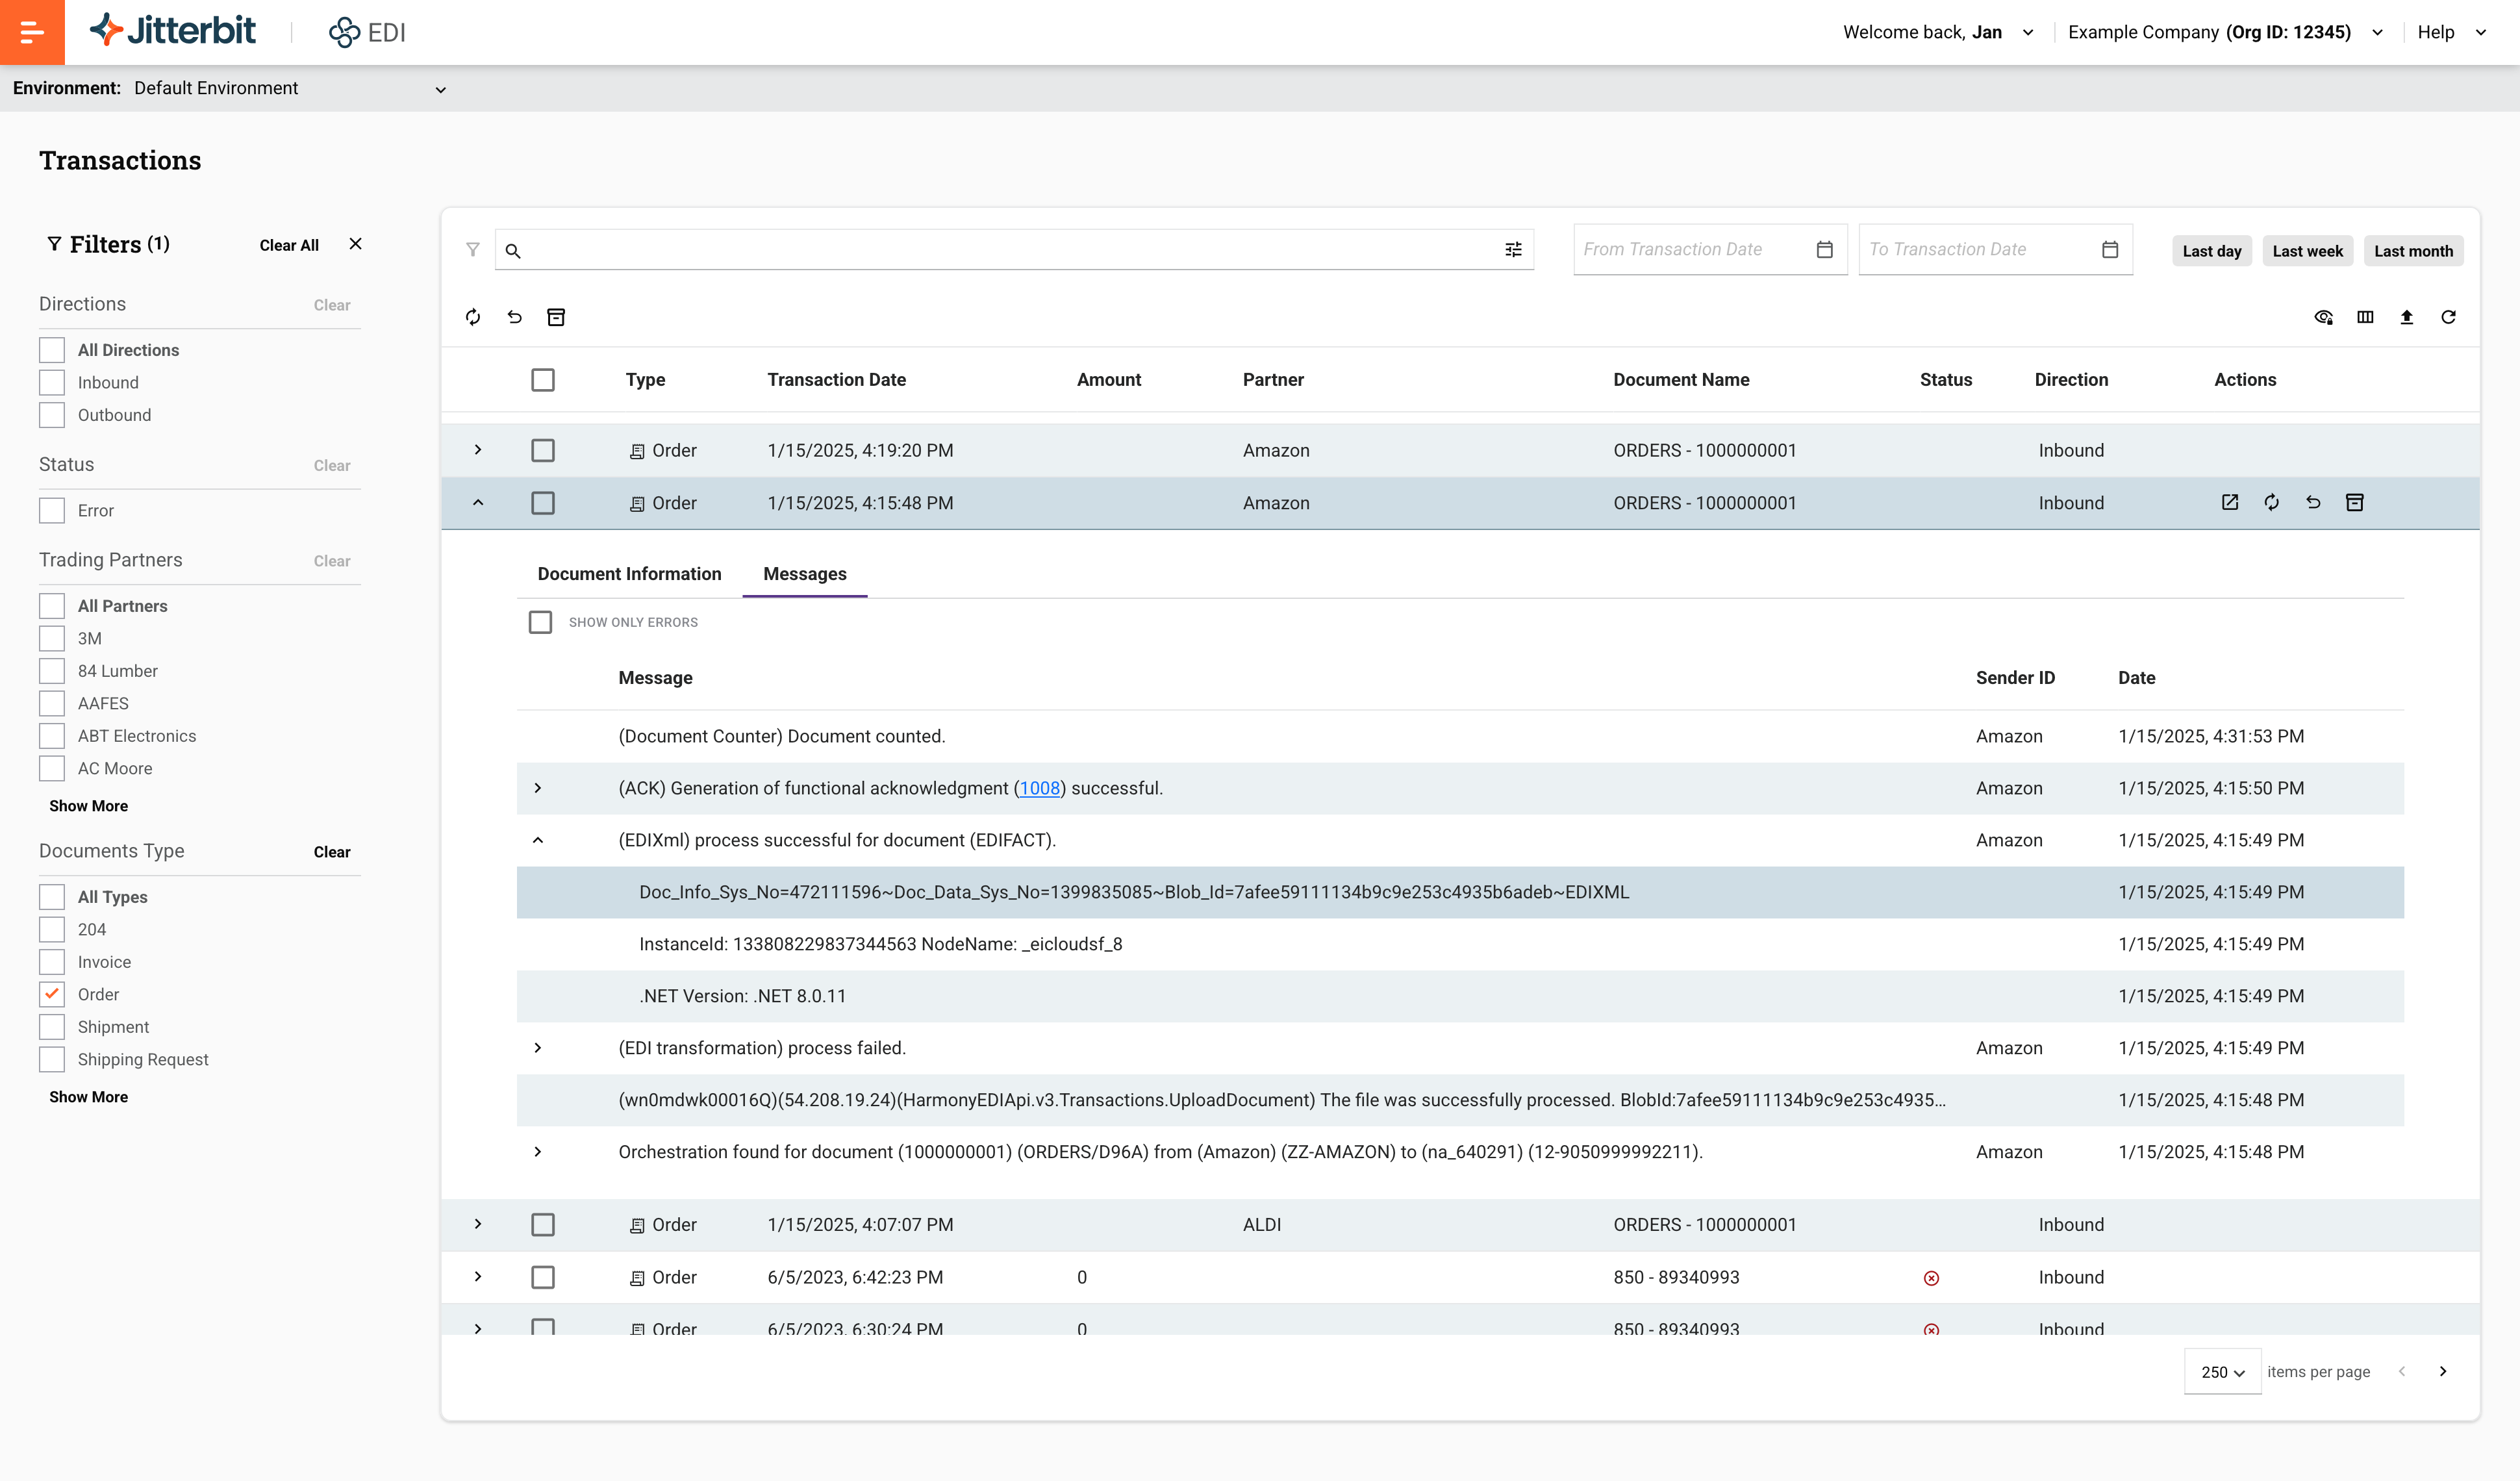The height and width of the screenshot is (1481, 2520).
Task: Click the reprocess icon in the toolbar
Action: point(473,317)
